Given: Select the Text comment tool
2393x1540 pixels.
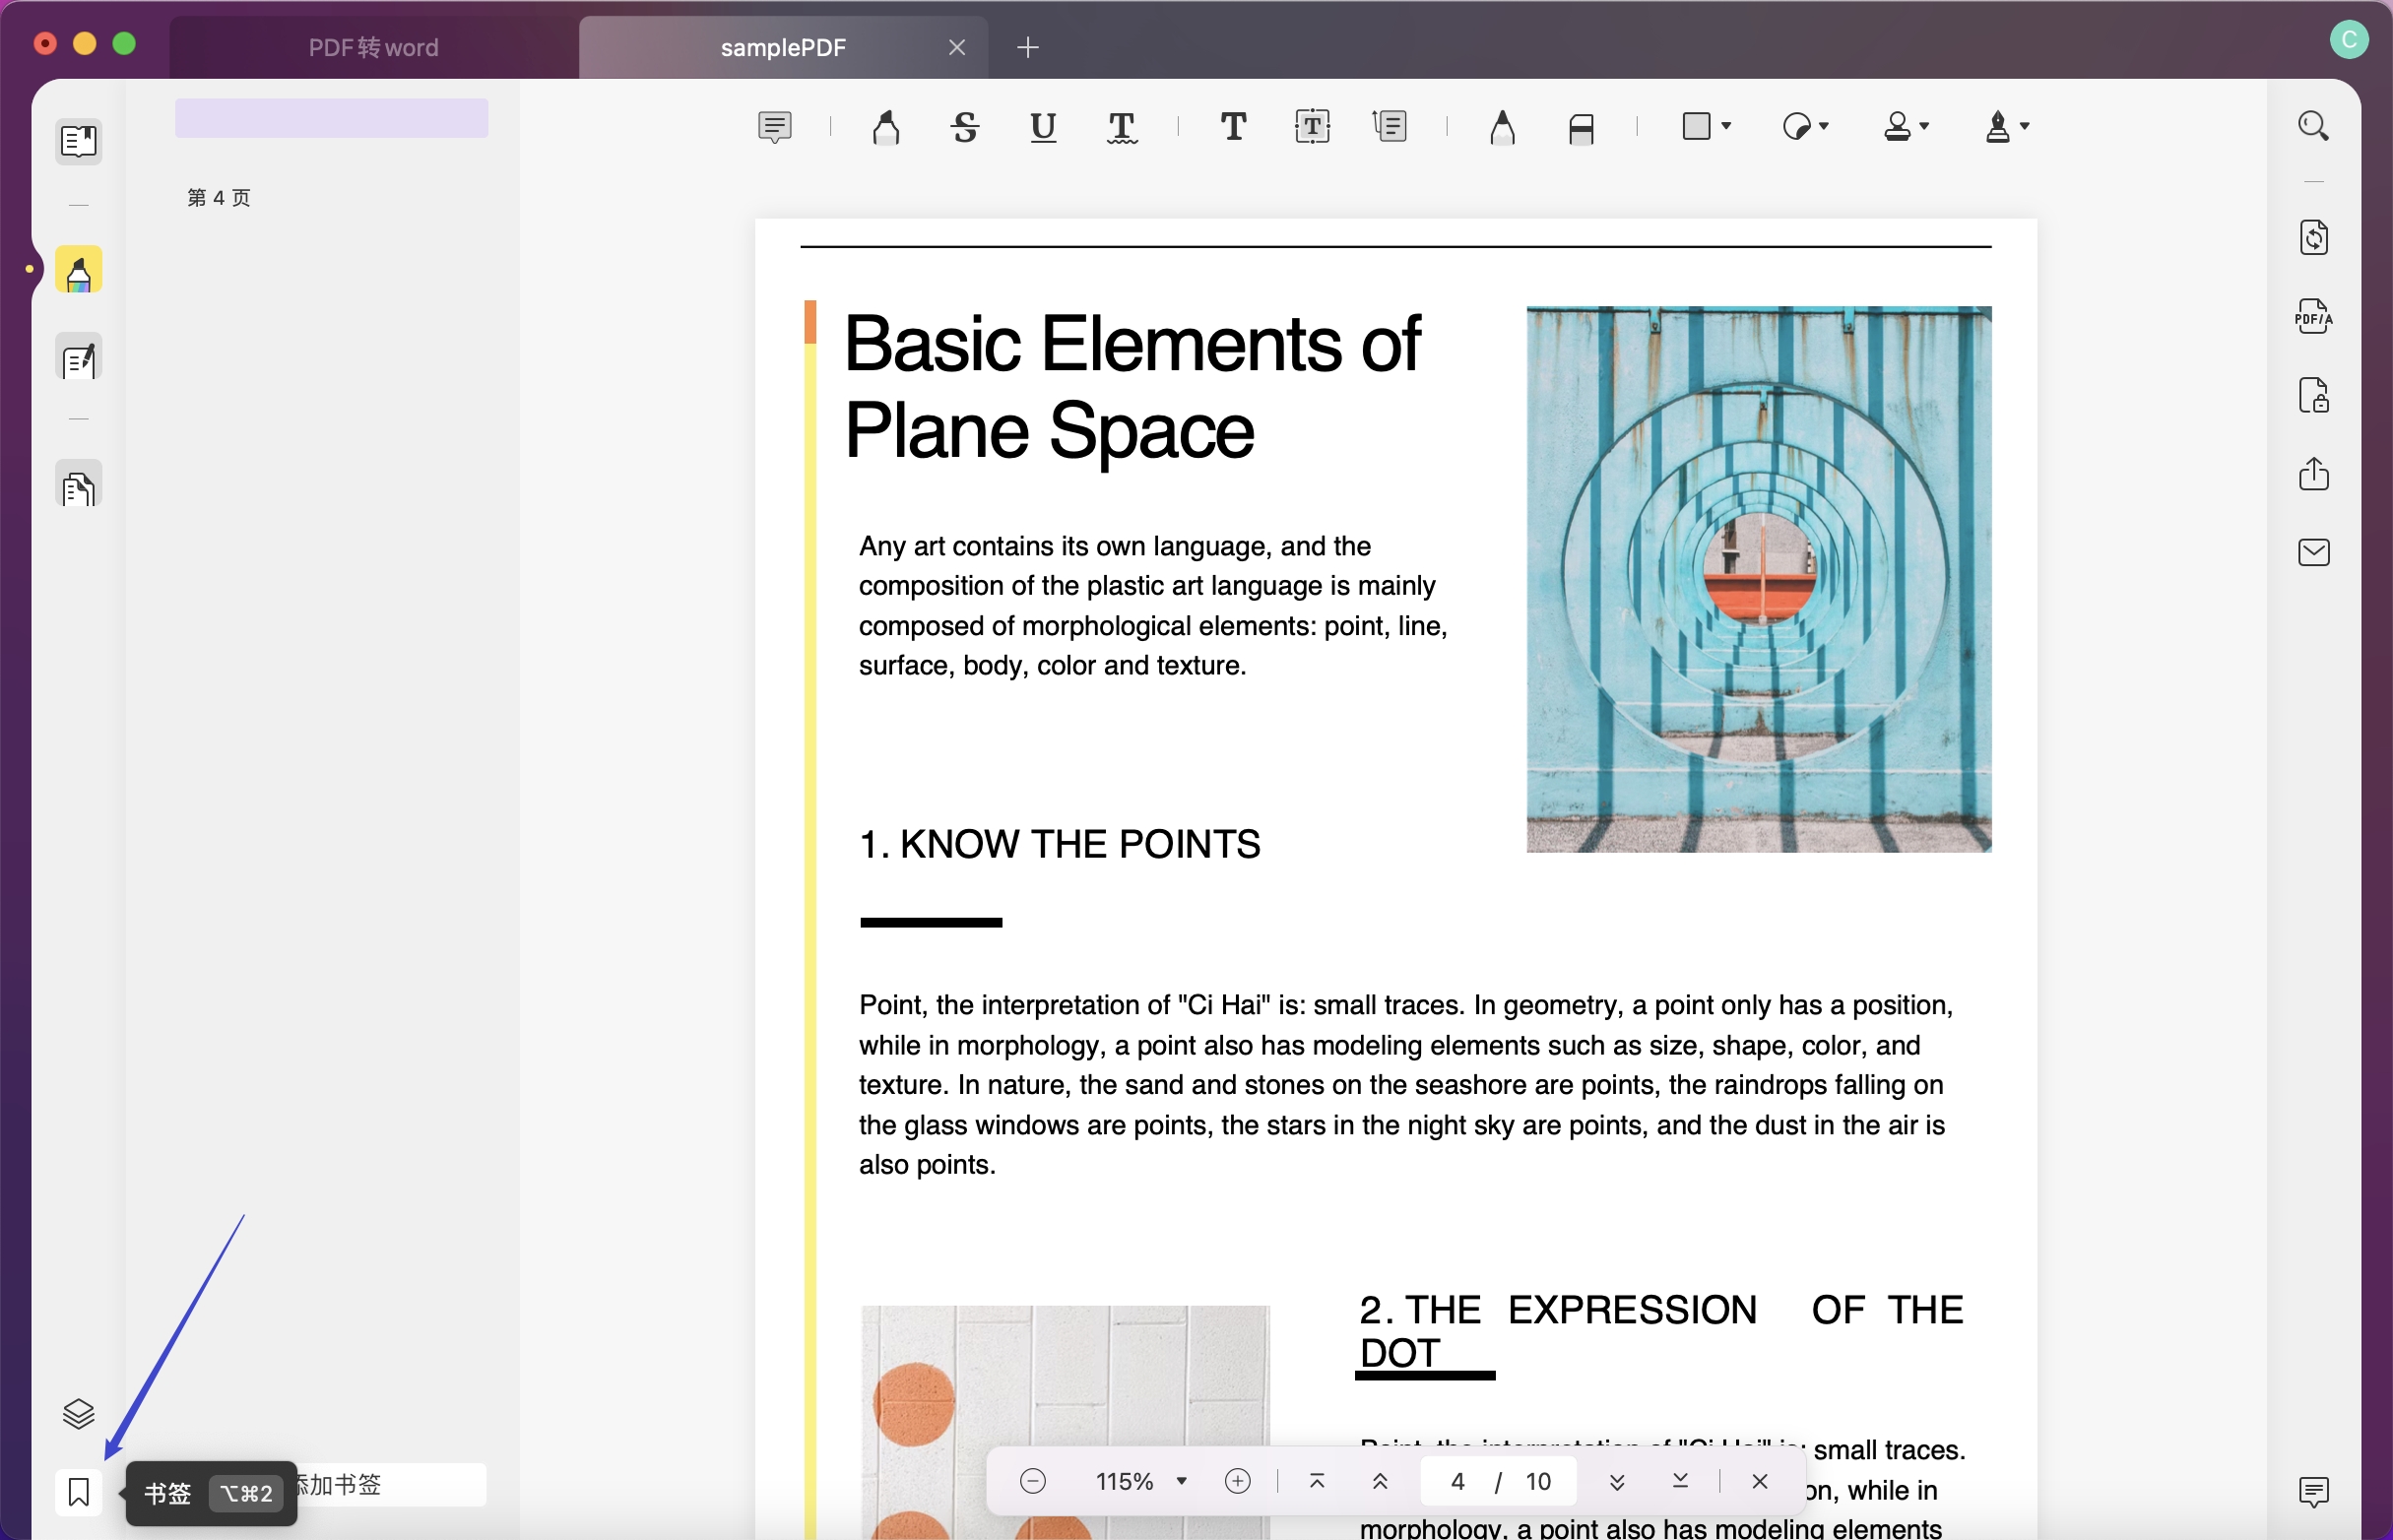Looking at the screenshot, I should coord(1234,127).
